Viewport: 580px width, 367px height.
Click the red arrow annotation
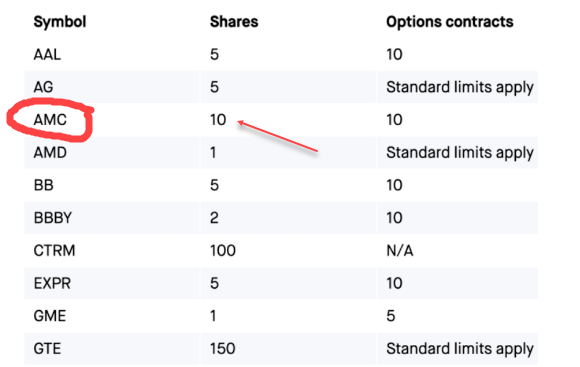point(277,136)
